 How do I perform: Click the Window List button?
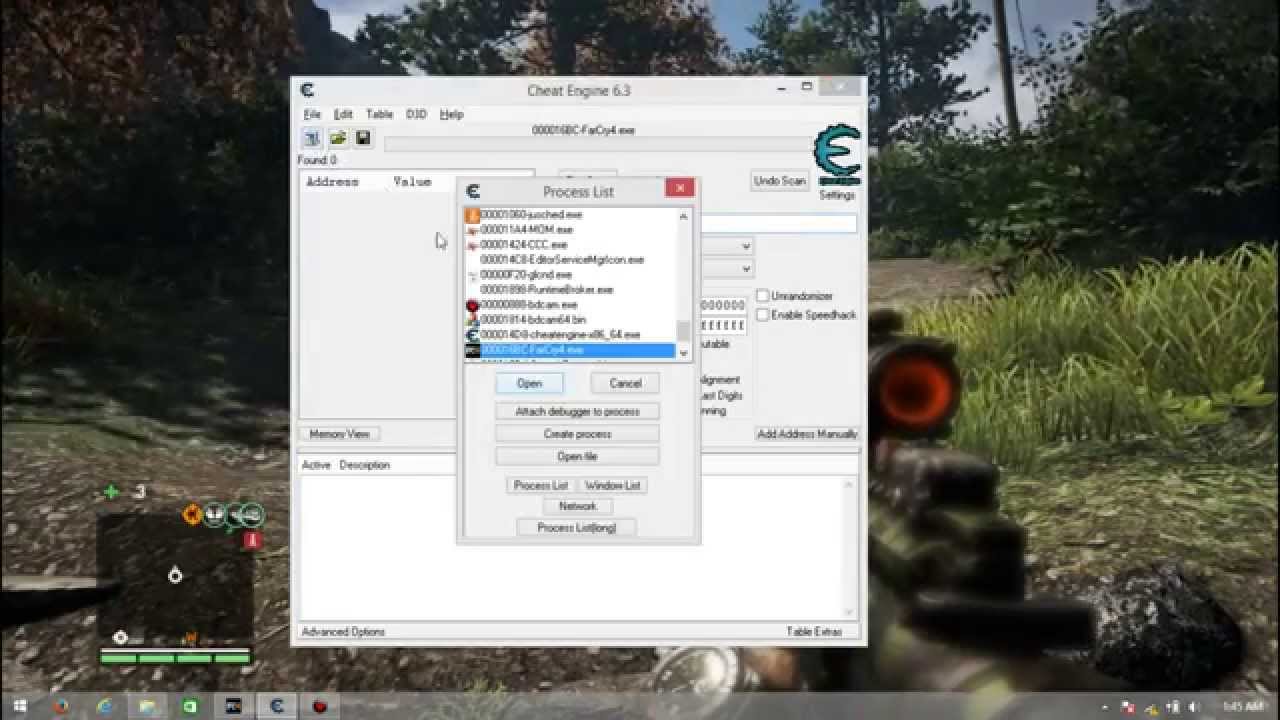pyautogui.click(x=612, y=485)
